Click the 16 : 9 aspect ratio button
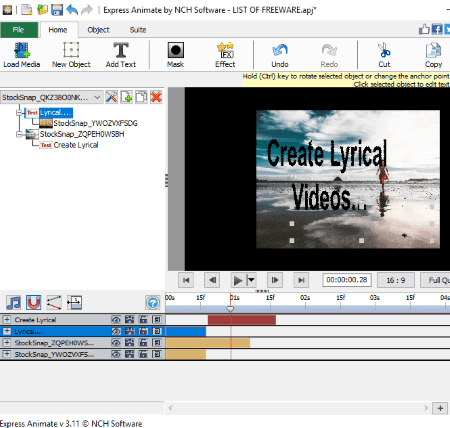The height and width of the screenshot is (428, 450). coord(396,280)
